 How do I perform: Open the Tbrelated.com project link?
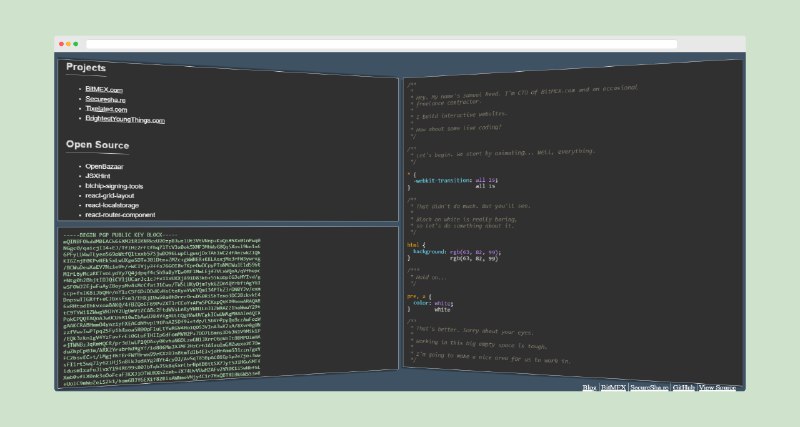pyautogui.click(x=106, y=109)
